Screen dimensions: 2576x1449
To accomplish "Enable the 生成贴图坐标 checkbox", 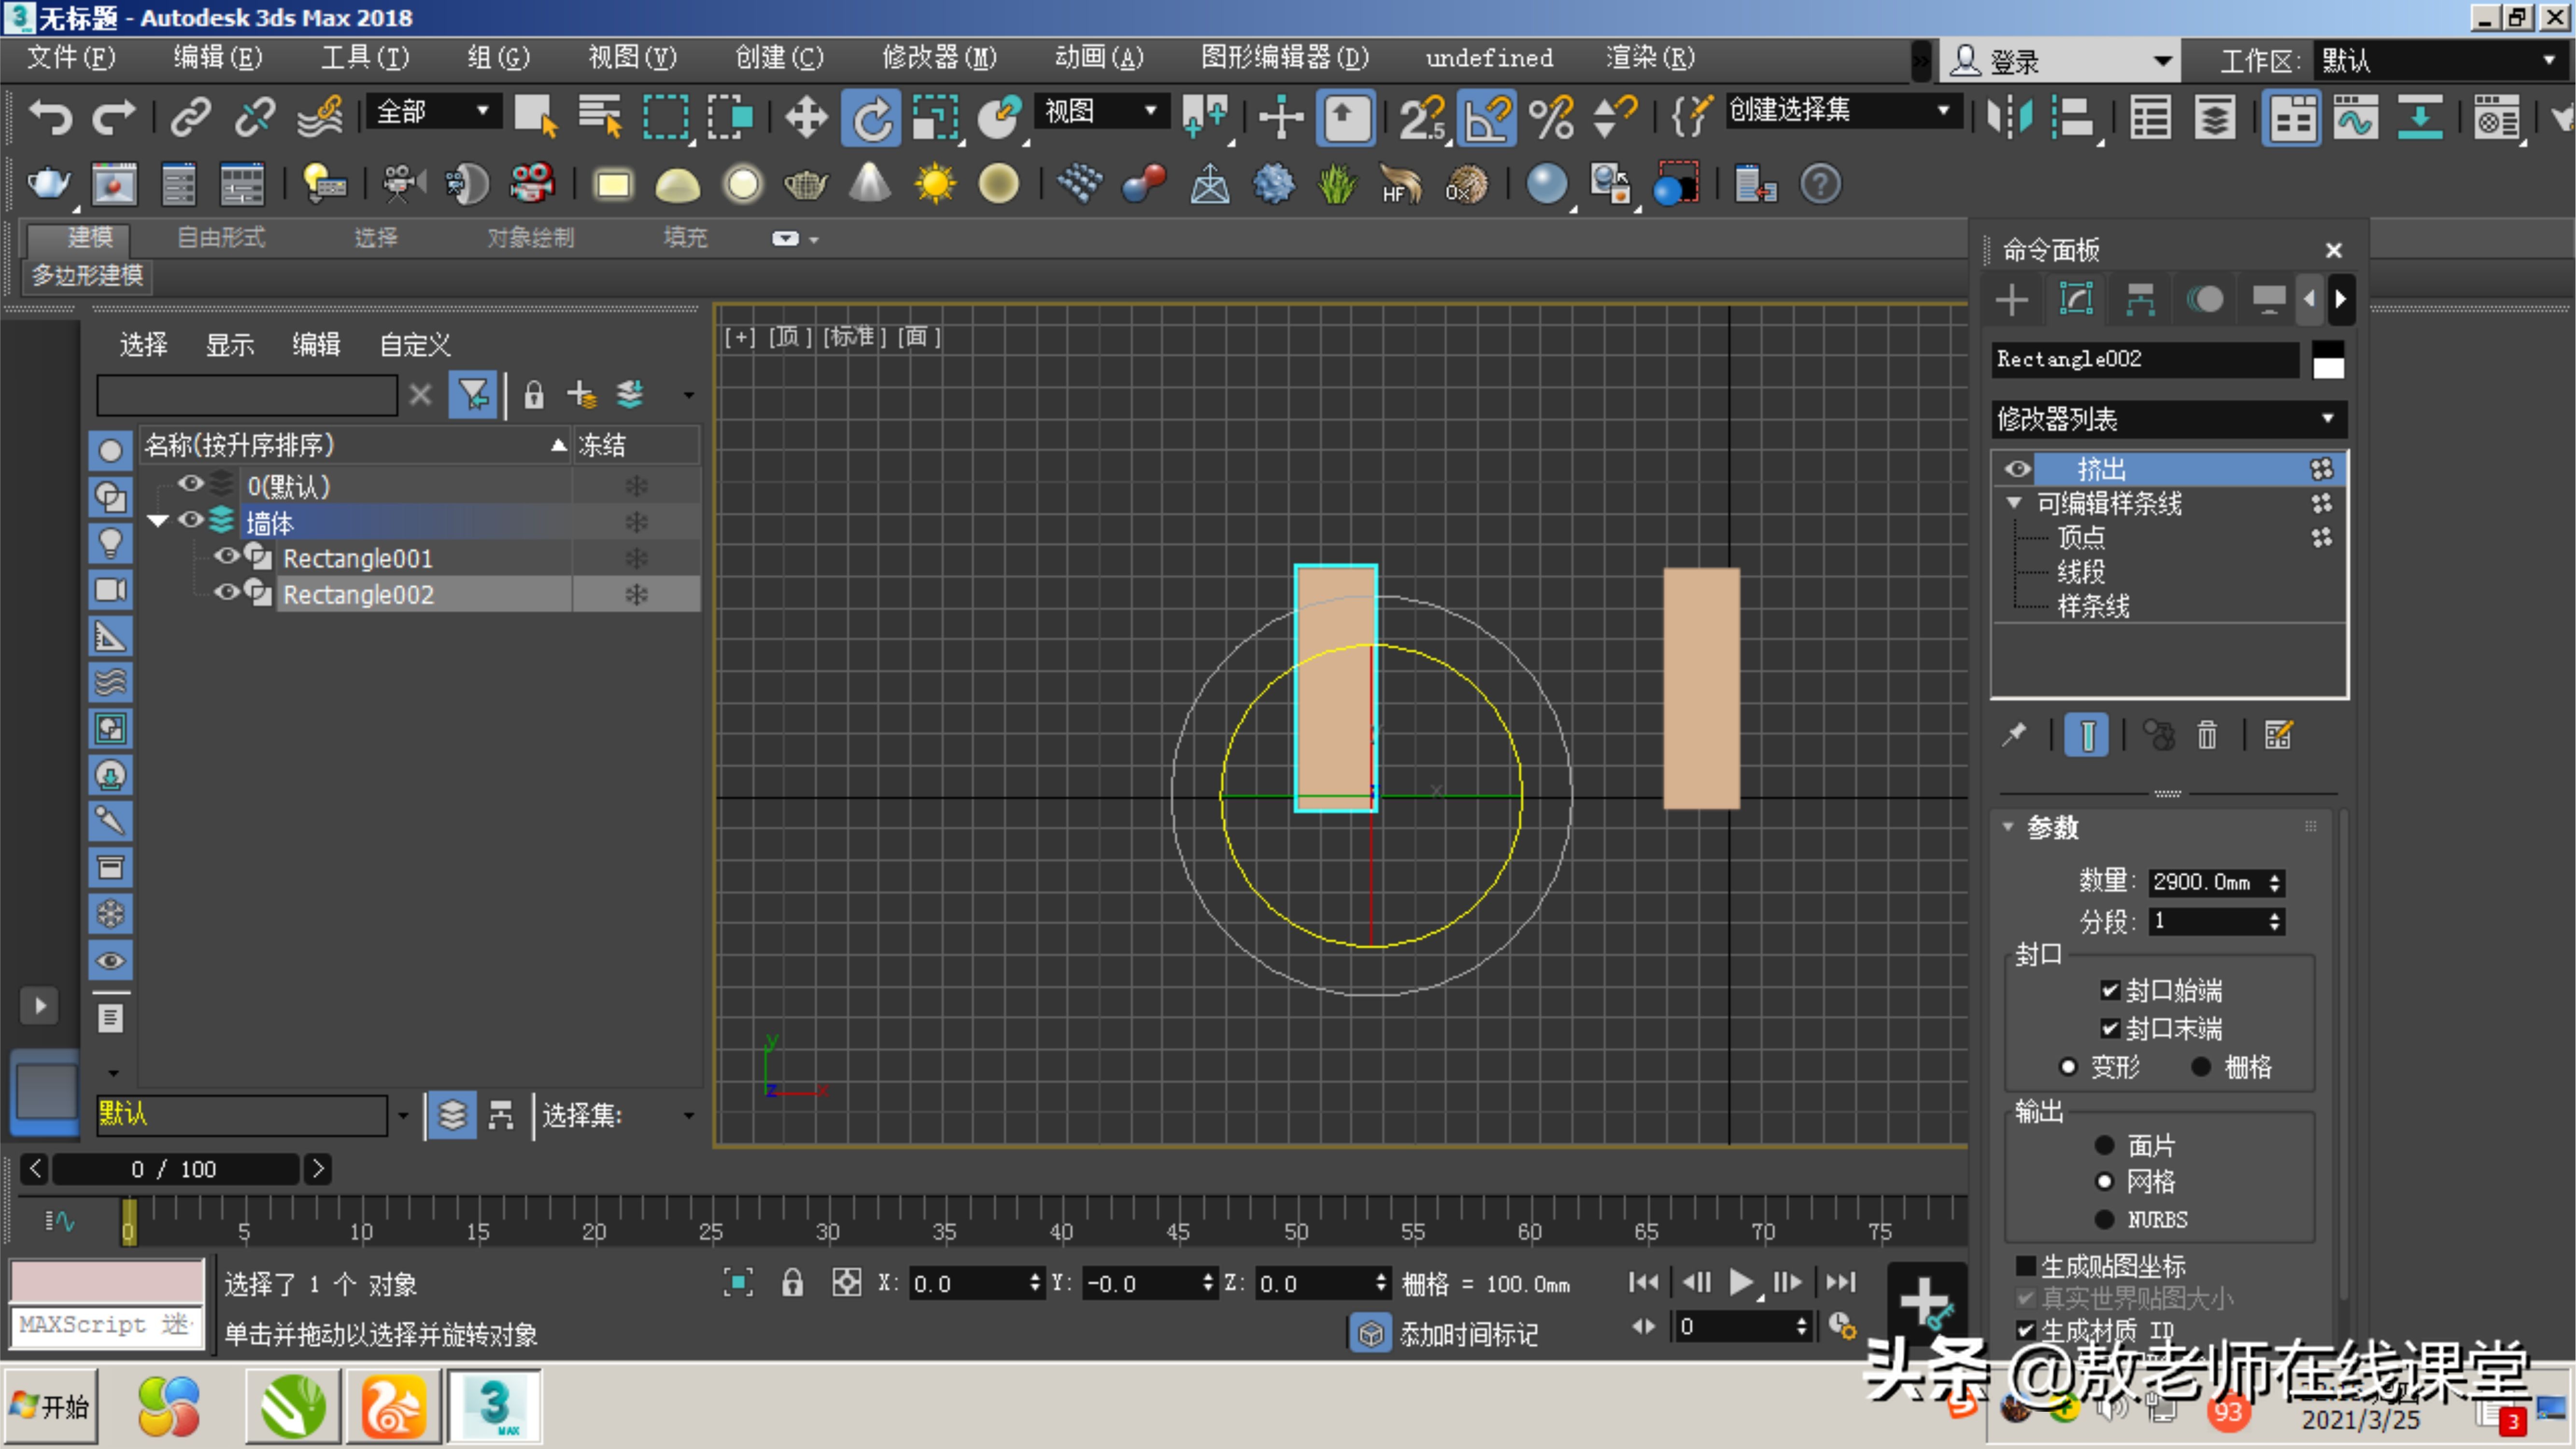I will [2026, 1265].
